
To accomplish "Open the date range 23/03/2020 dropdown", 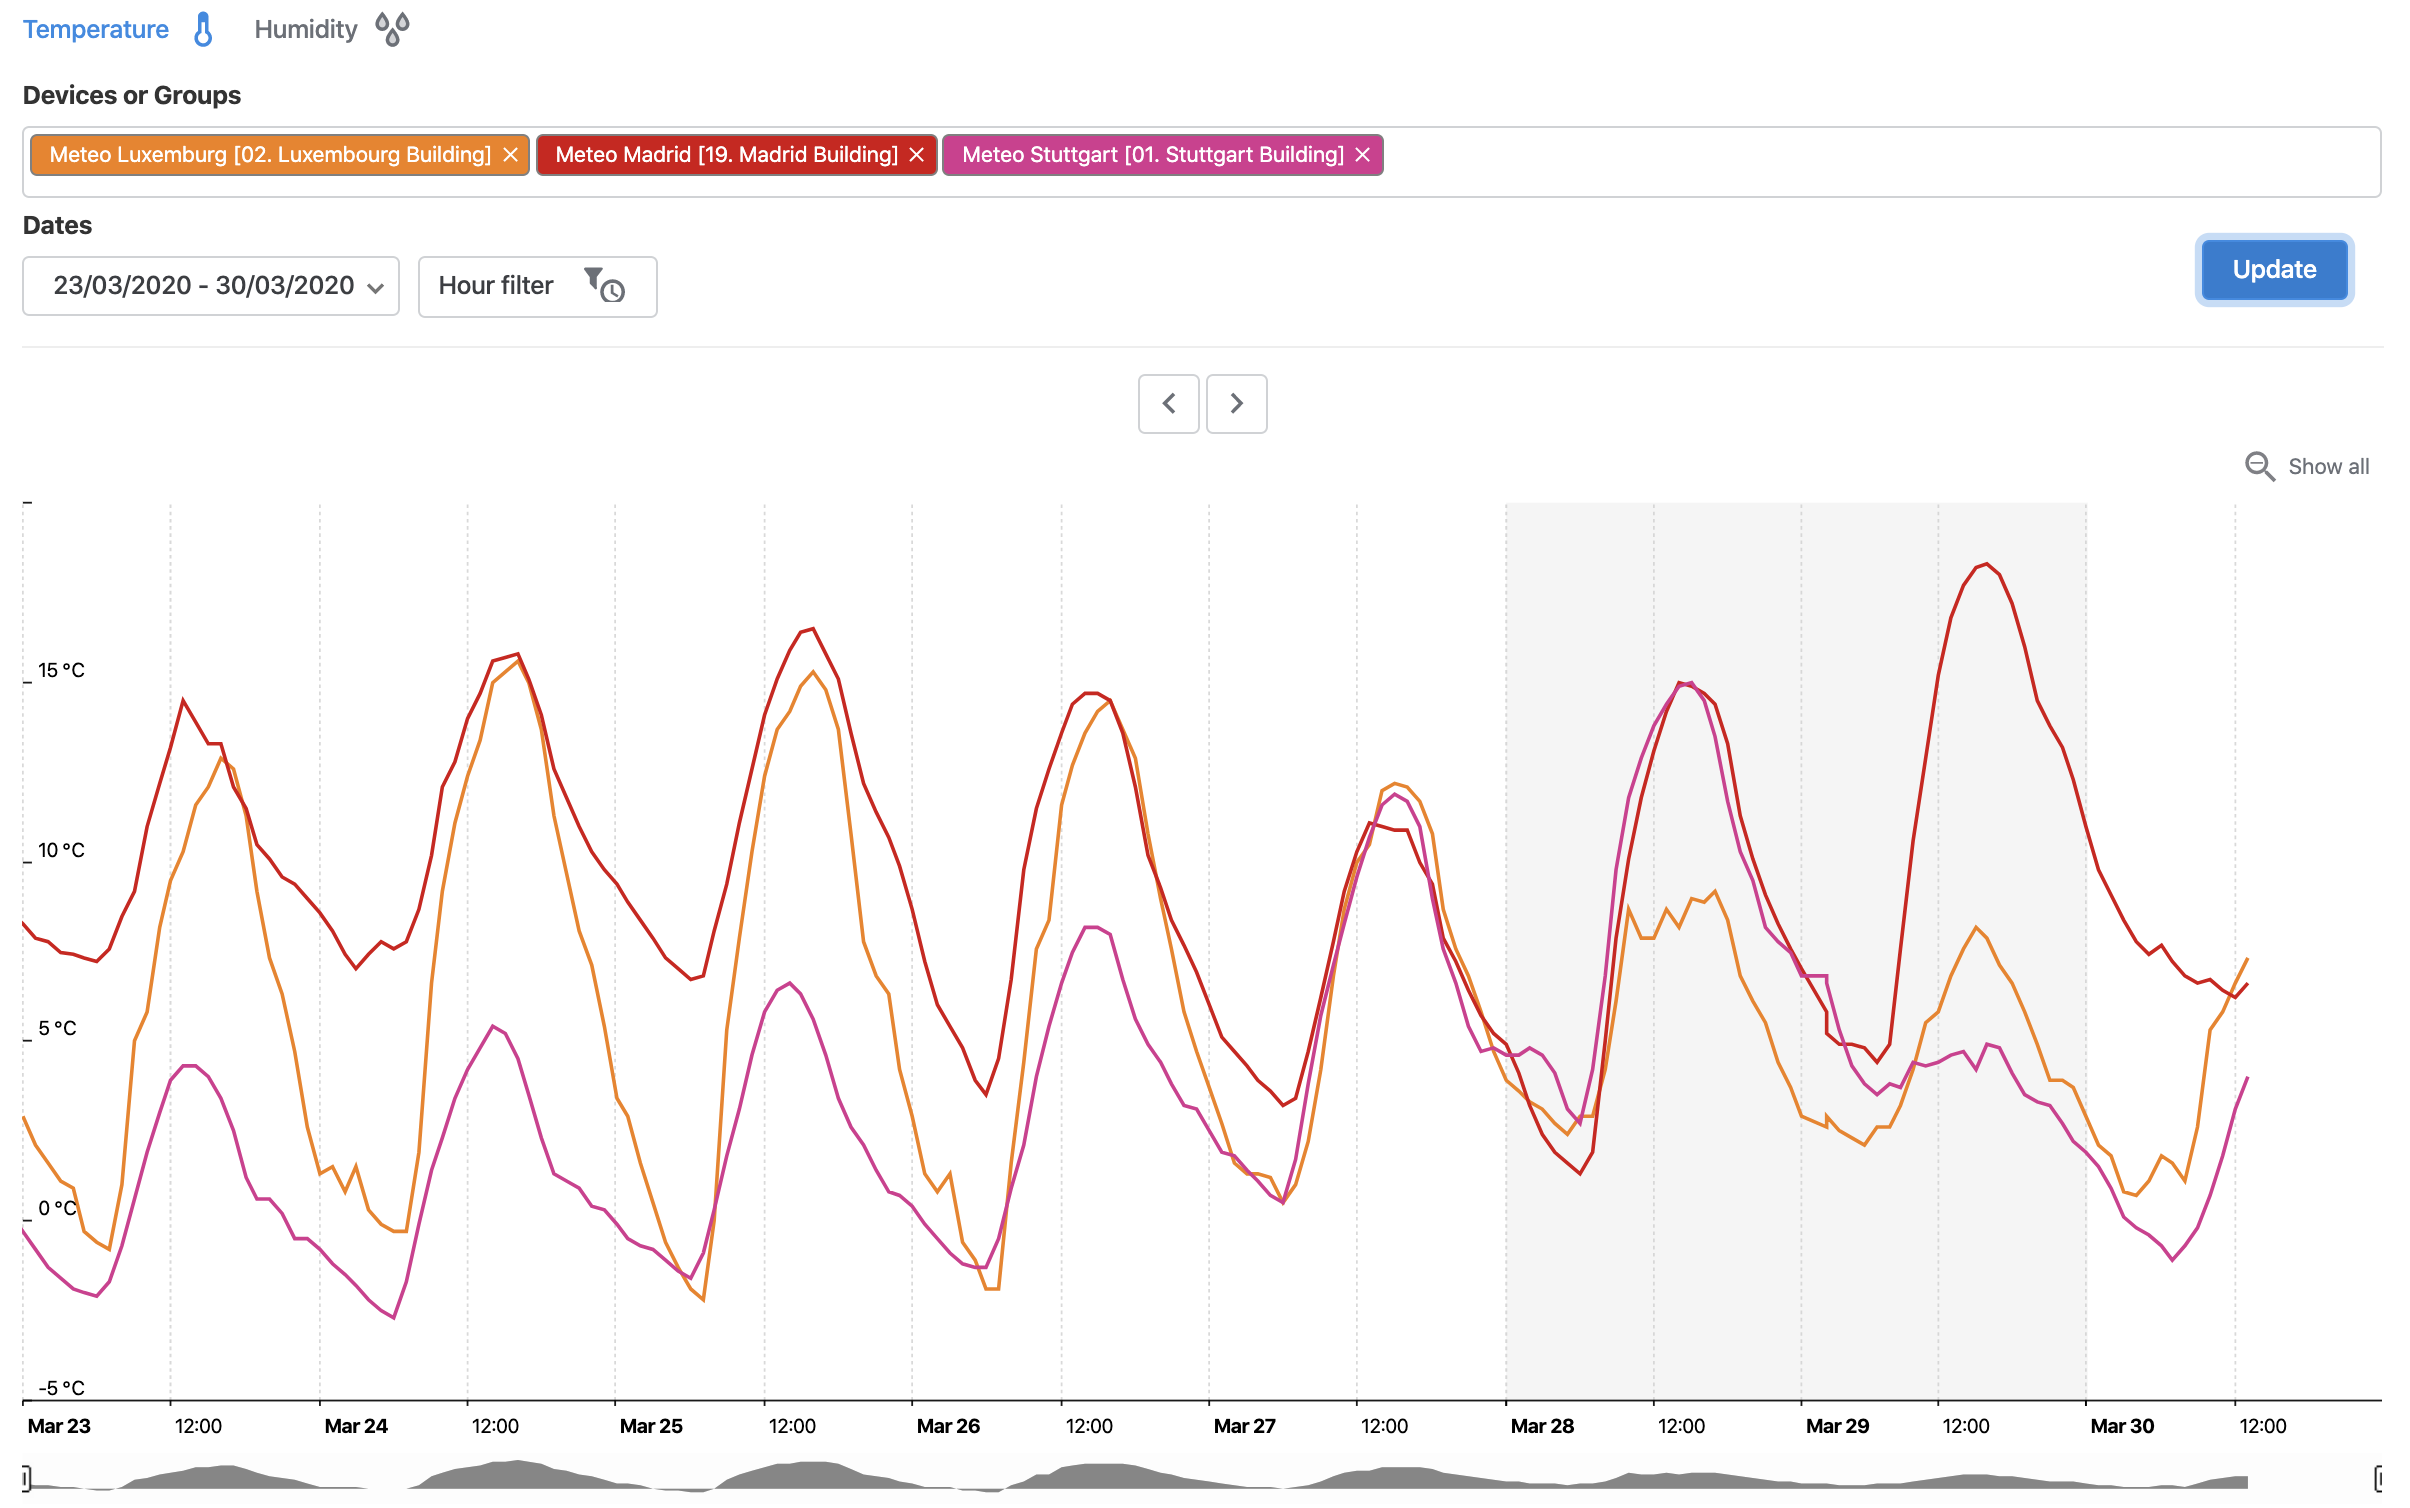I will (x=204, y=286).
